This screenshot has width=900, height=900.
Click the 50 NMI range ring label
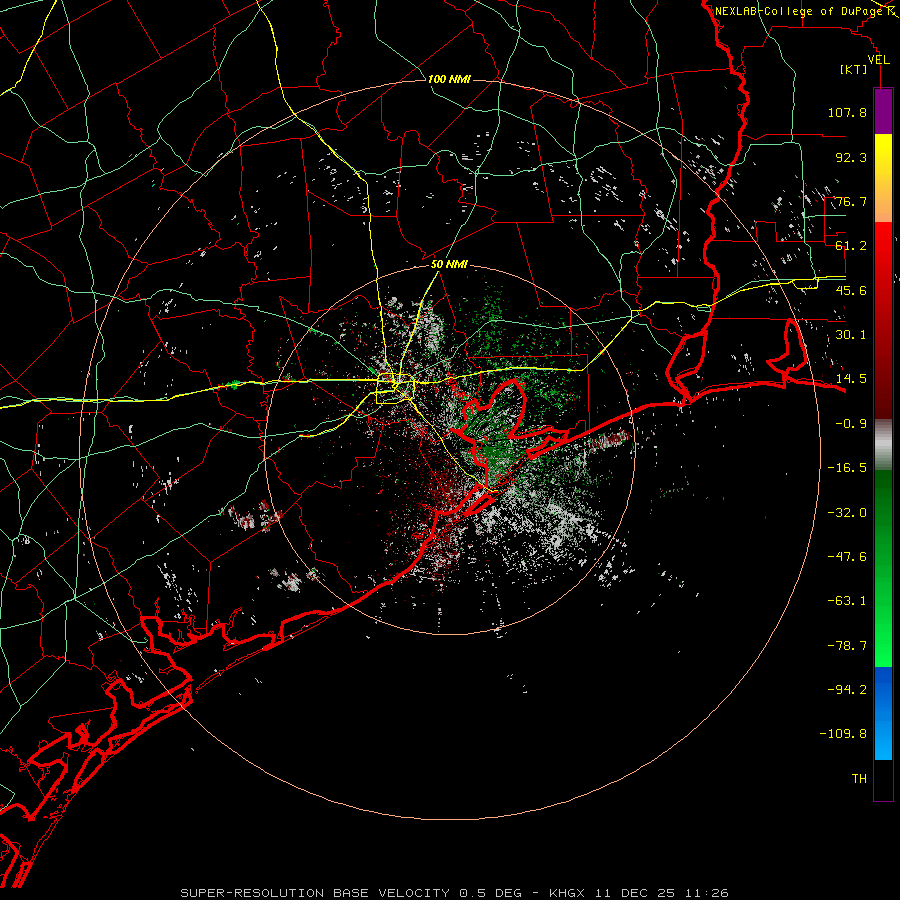449,265
